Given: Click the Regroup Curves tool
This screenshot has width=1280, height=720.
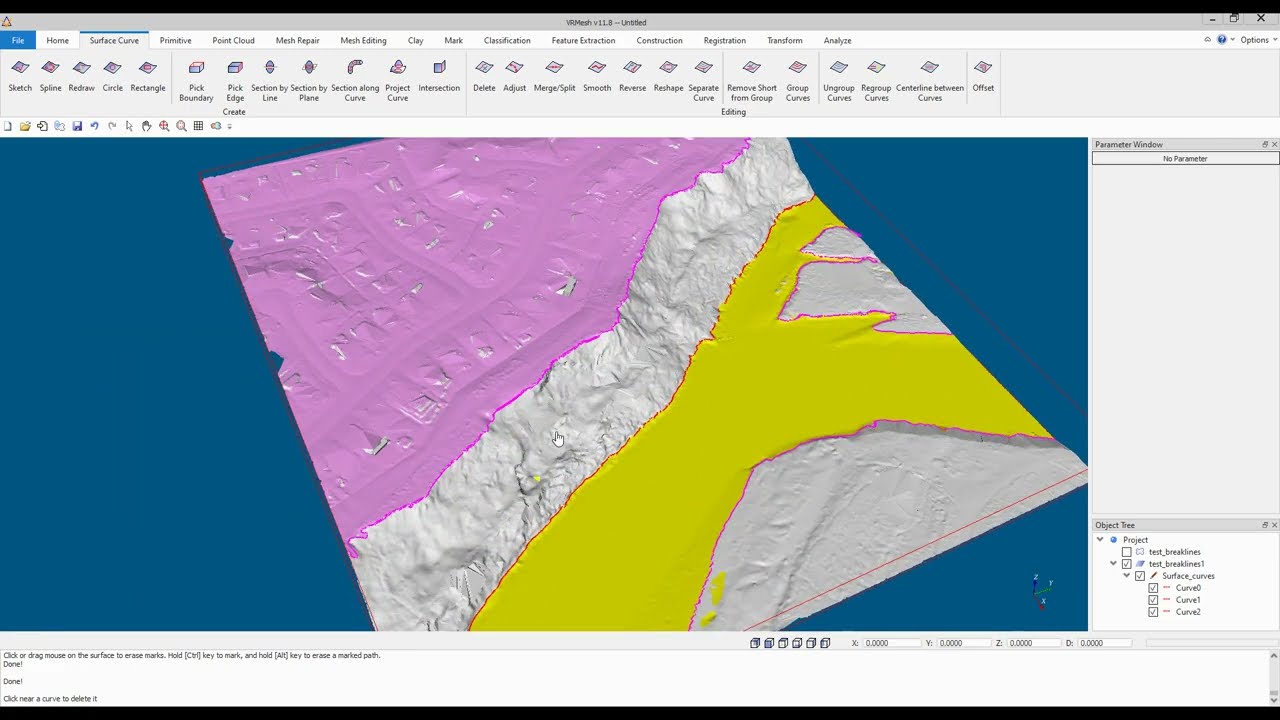Looking at the screenshot, I should tap(876, 80).
